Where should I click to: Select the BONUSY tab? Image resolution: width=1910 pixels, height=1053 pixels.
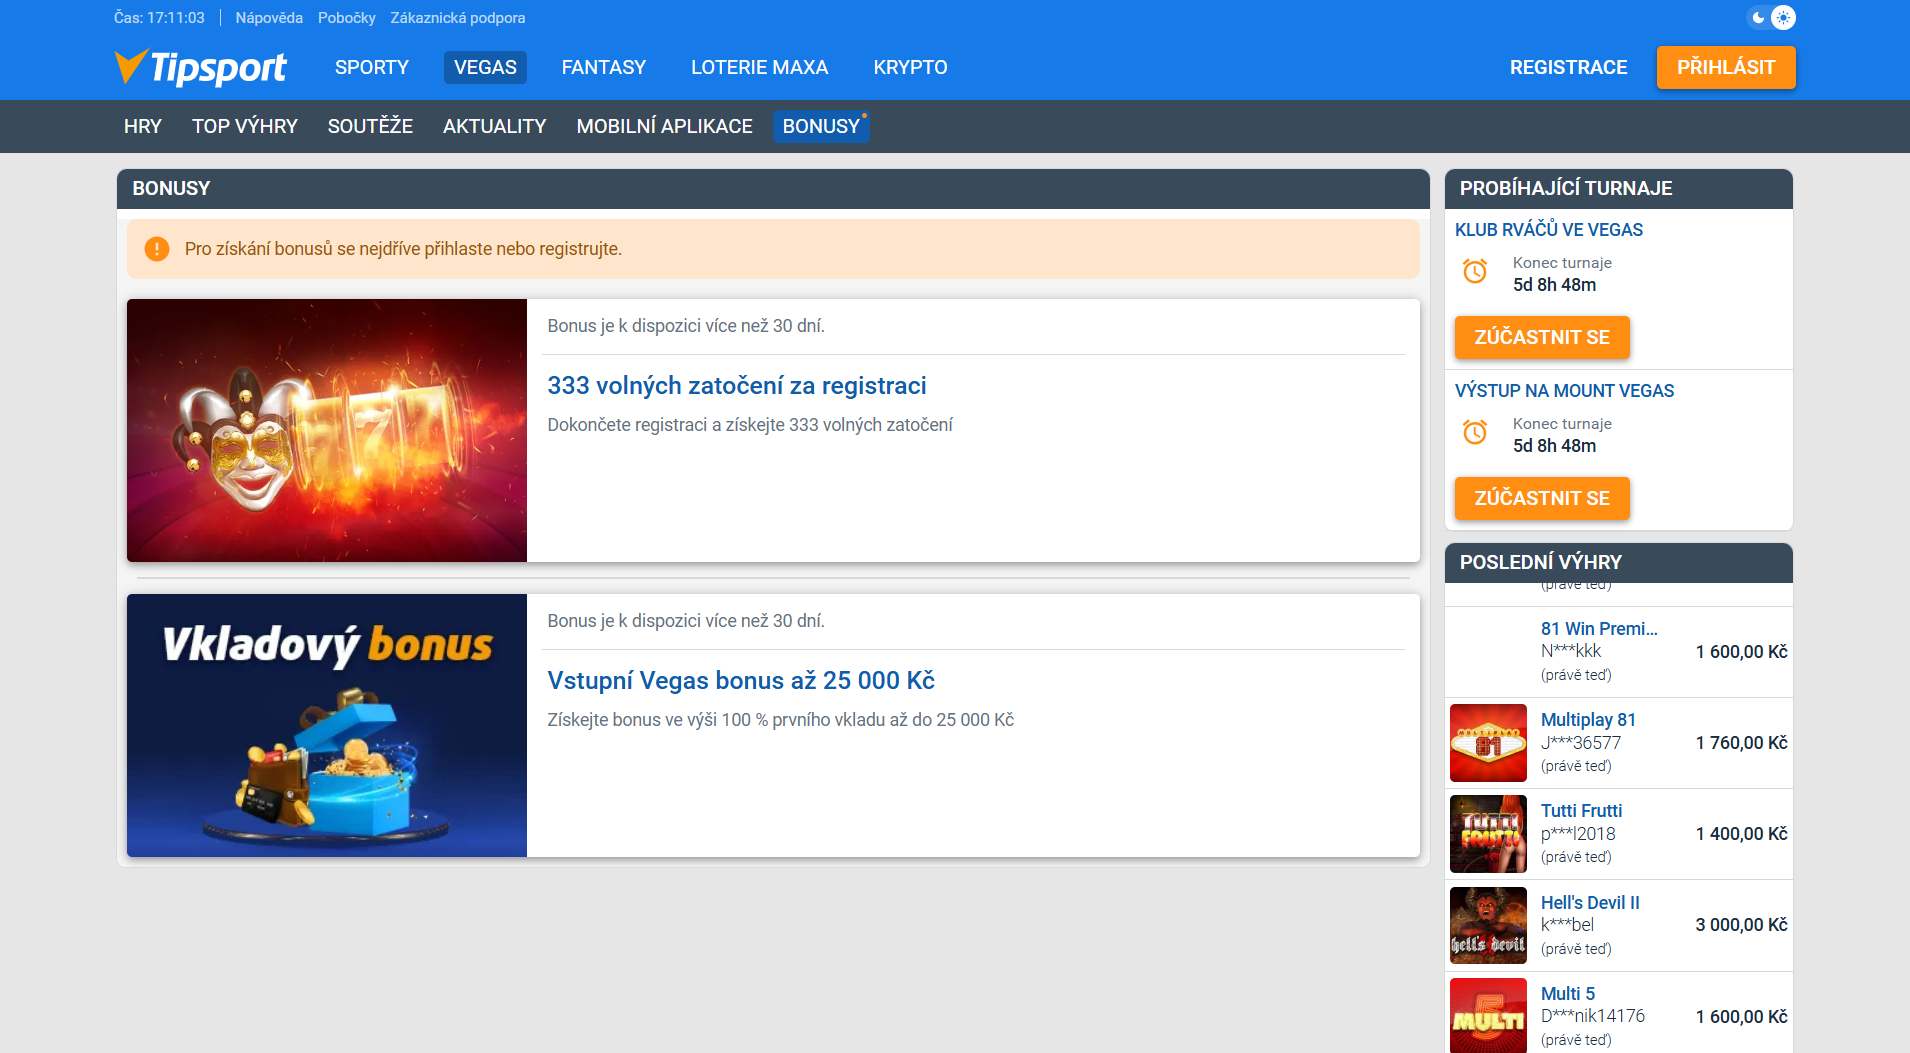(x=821, y=126)
